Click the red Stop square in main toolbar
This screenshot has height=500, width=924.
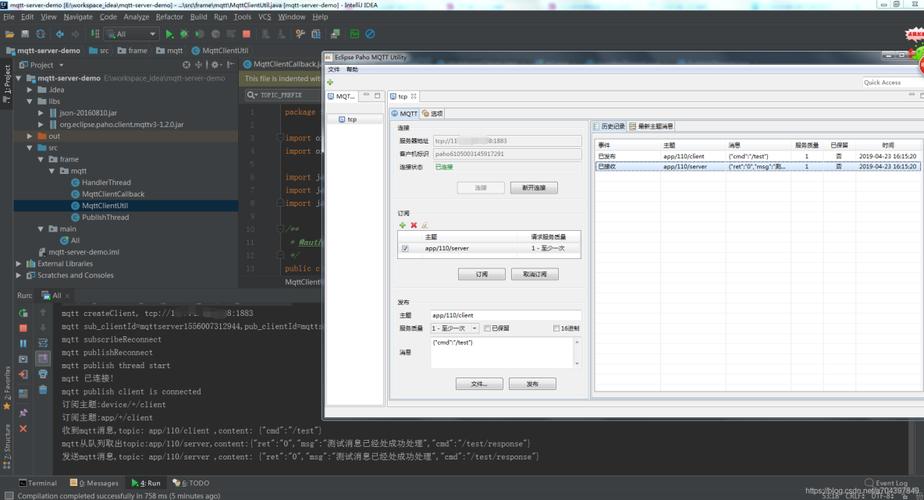pyautogui.click(x=246, y=34)
